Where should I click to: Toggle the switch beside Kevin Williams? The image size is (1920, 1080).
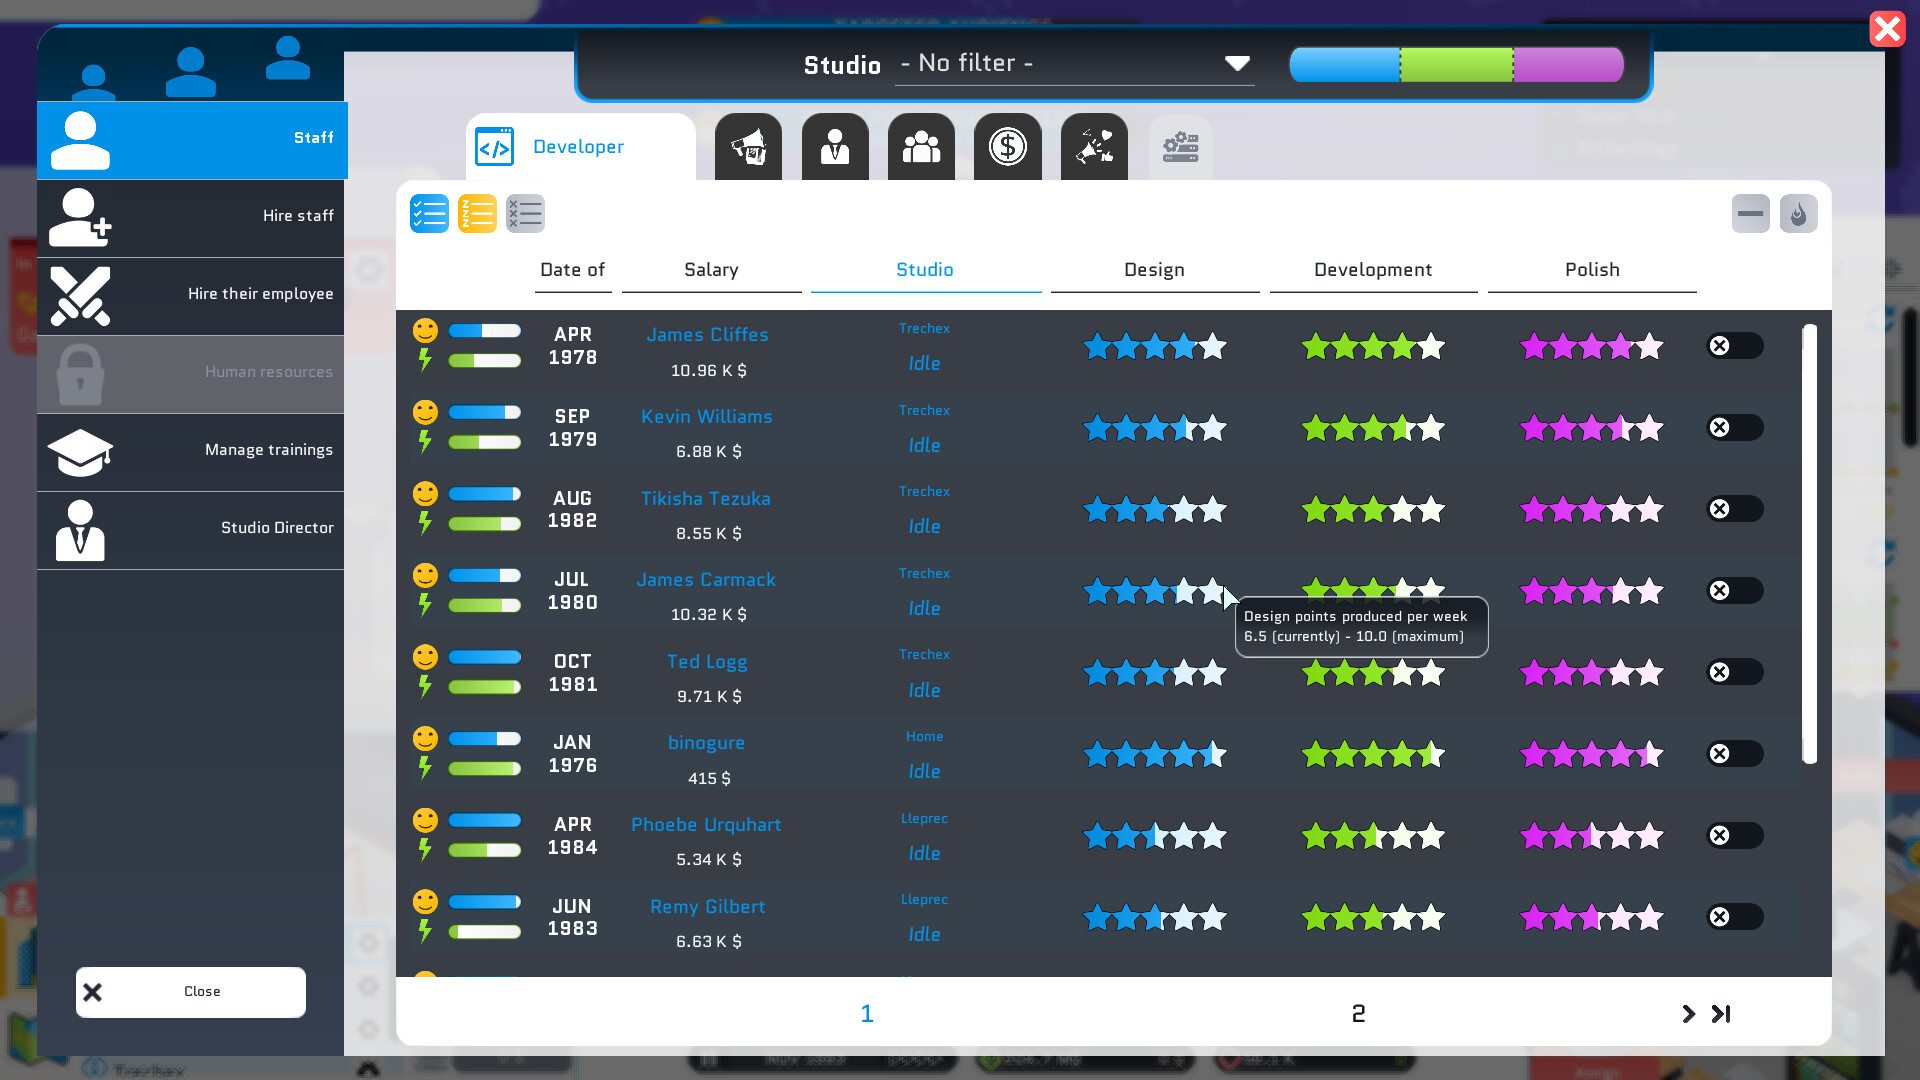pos(1734,427)
